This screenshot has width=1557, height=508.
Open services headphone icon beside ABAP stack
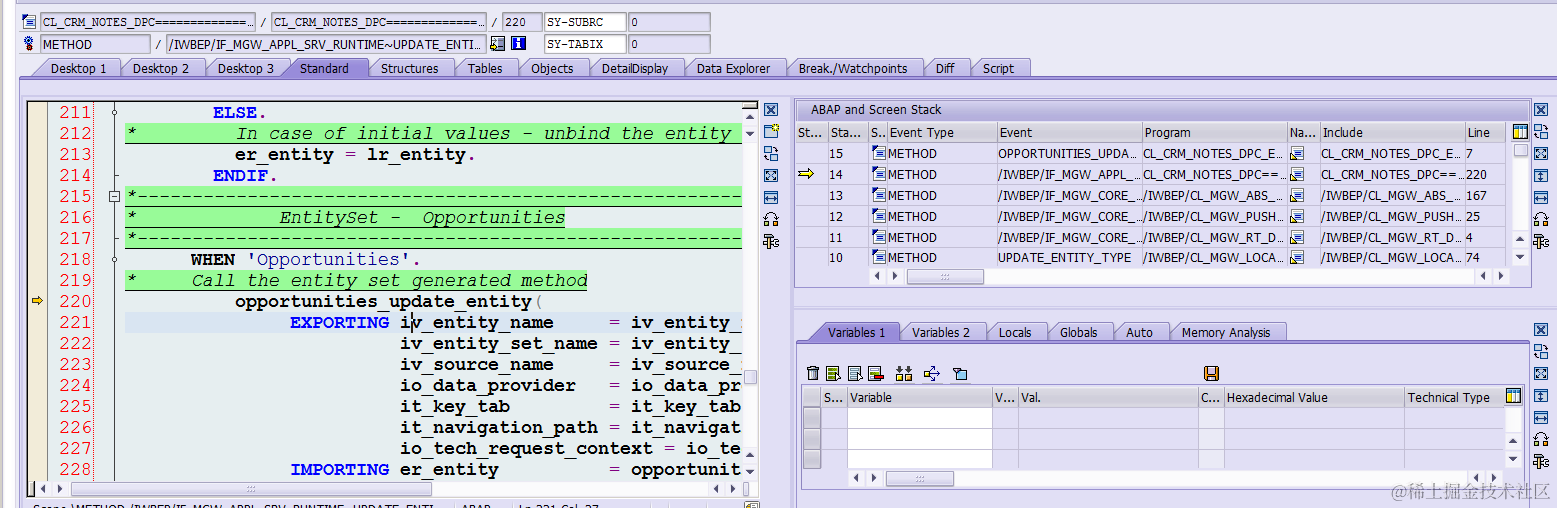(1541, 219)
